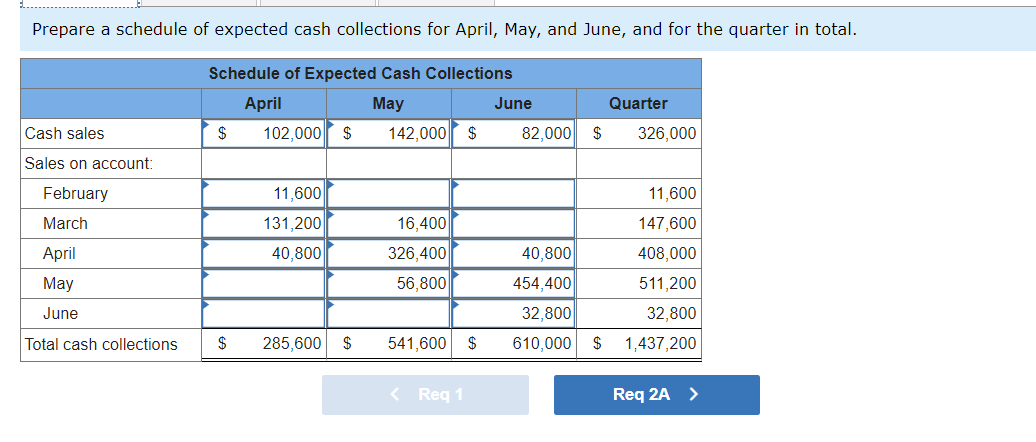Select May total cash collections 541,600
1036x442 pixels.
coord(388,344)
